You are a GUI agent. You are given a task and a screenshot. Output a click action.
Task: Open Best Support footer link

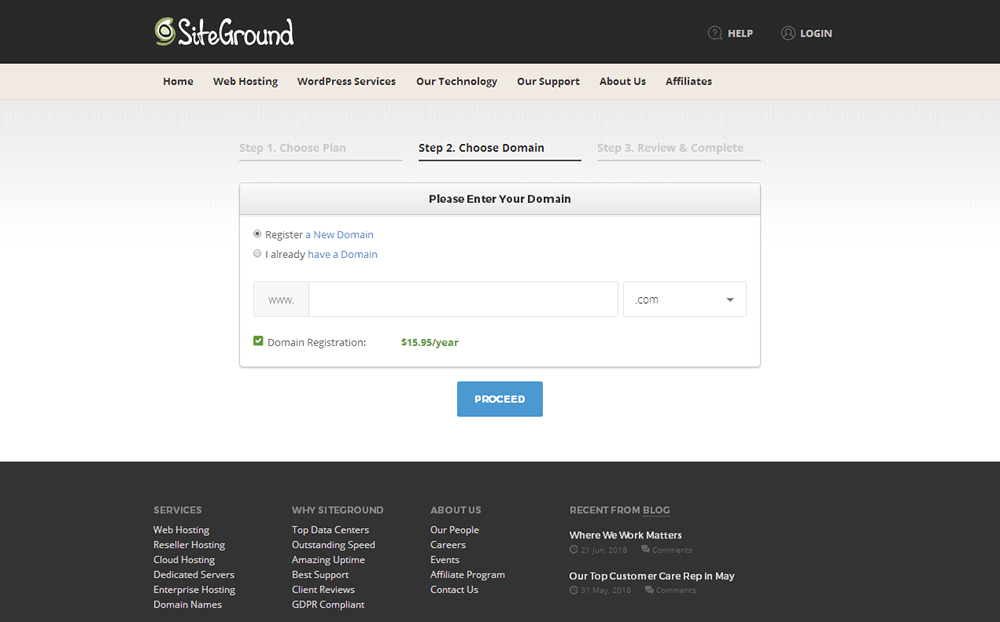pyautogui.click(x=320, y=575)
